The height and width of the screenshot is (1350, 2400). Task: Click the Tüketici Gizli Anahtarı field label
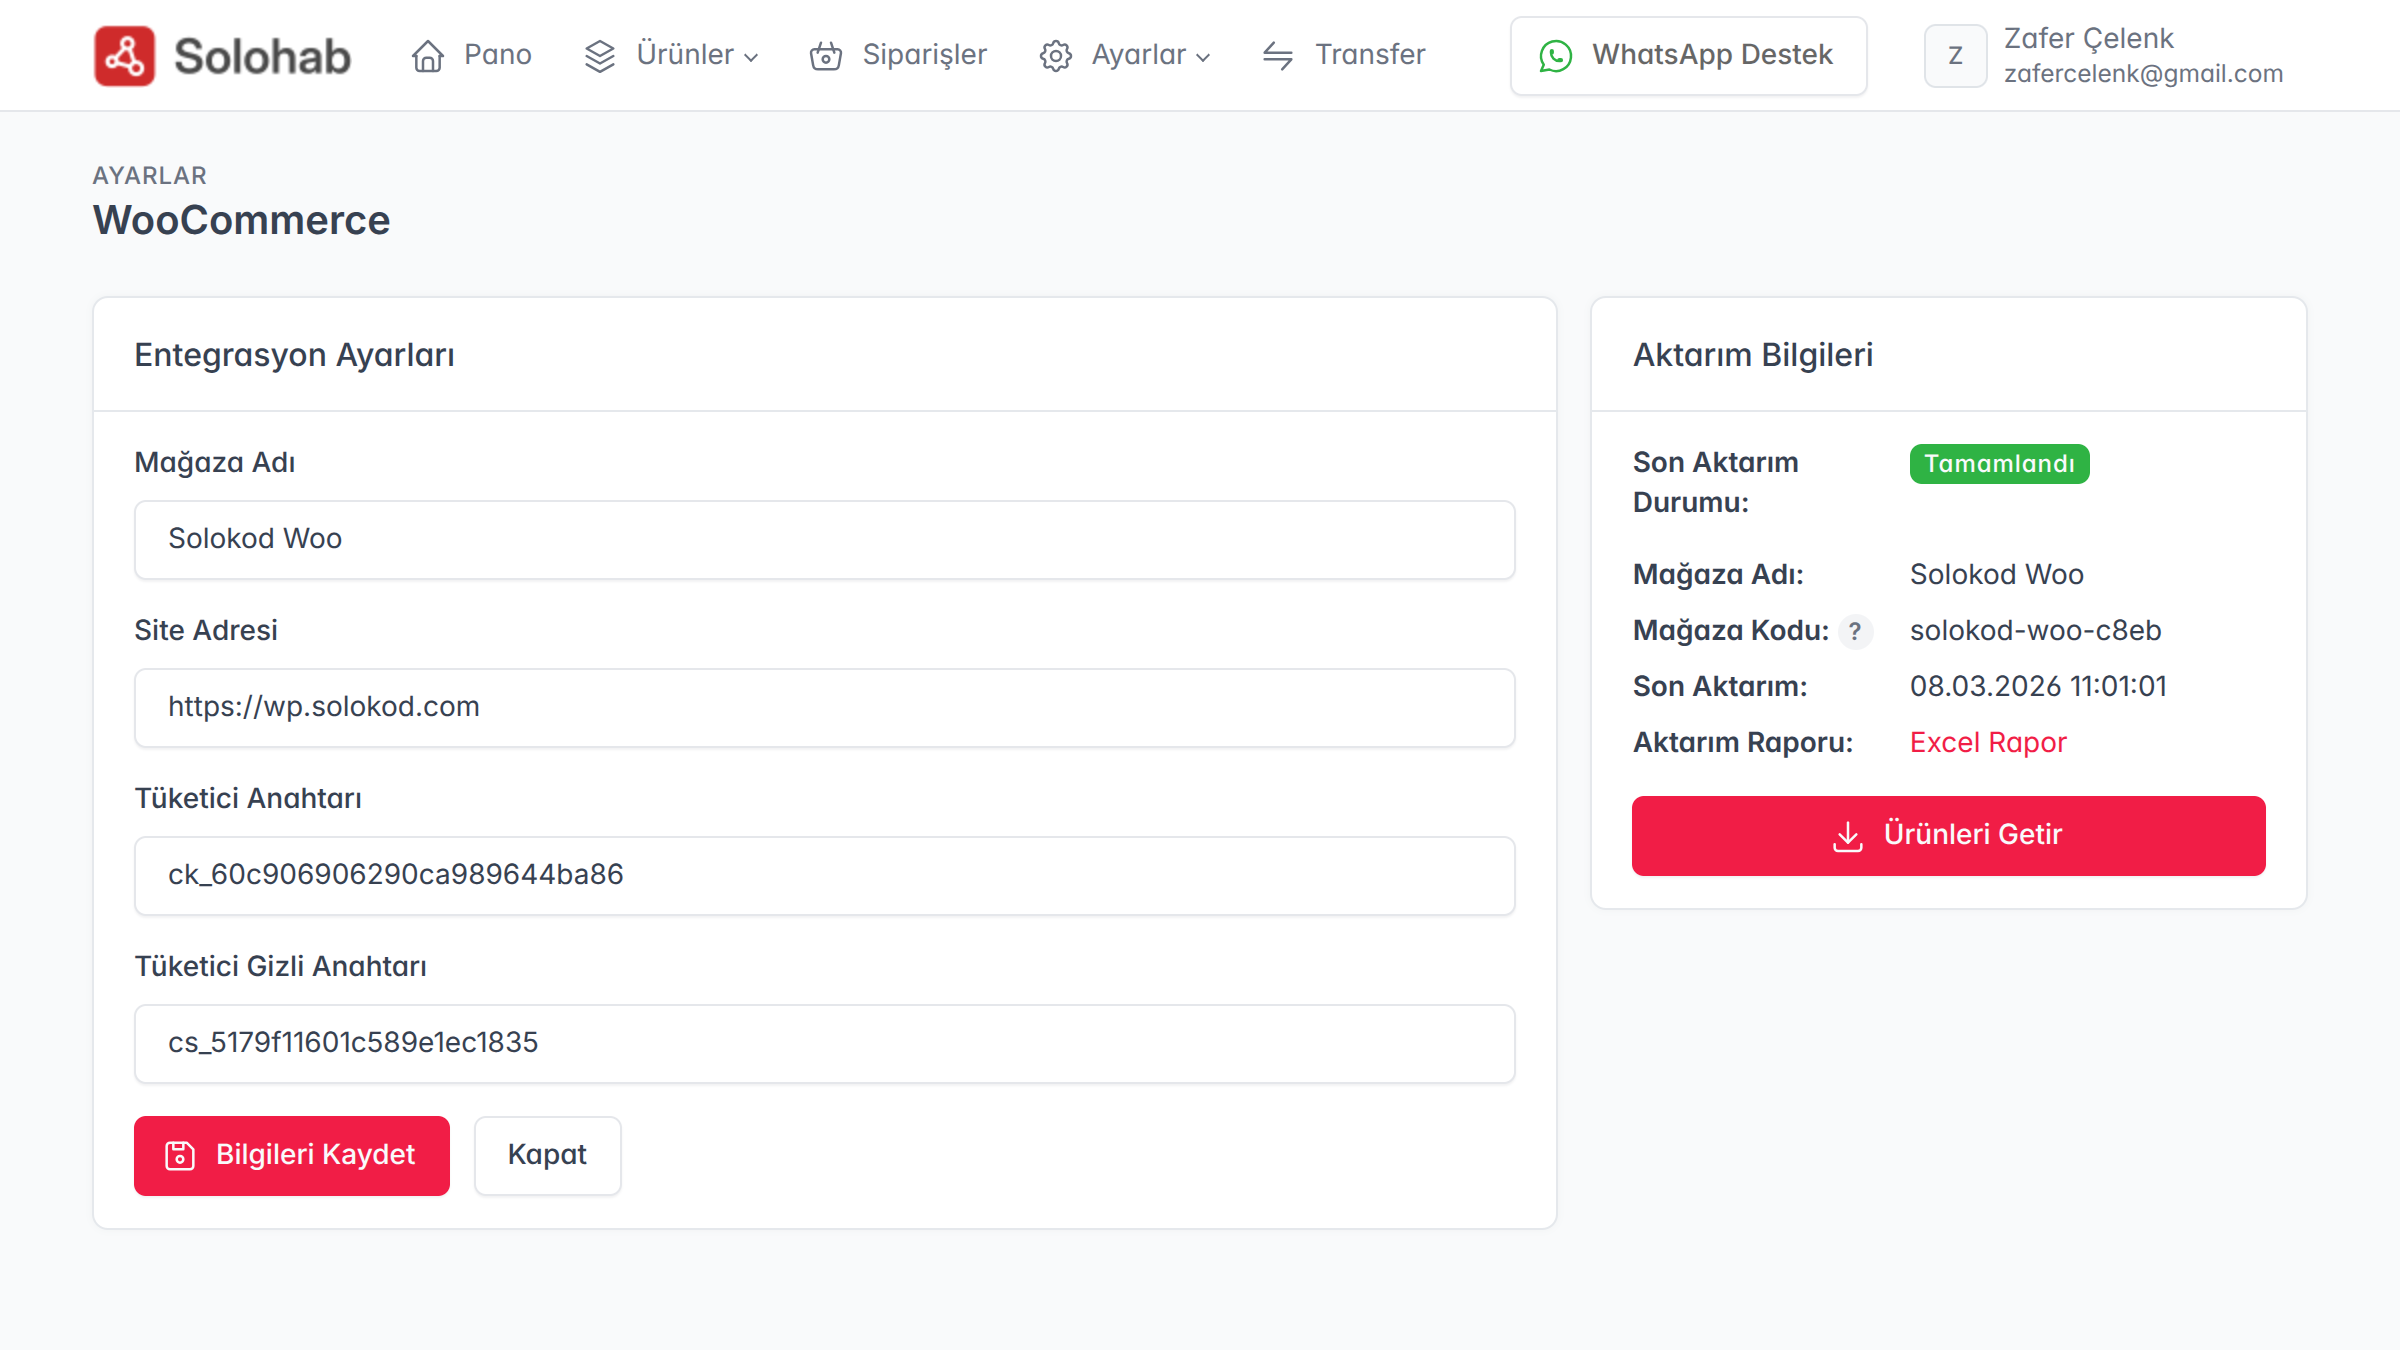pyautogui.click(x=281, y=966)
